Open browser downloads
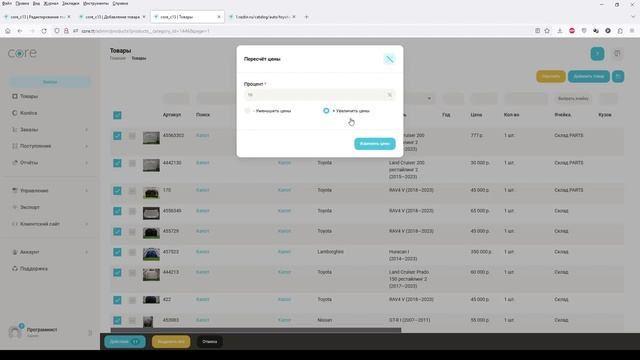This screenshot has height=360, width=640. tap(560, 31)
